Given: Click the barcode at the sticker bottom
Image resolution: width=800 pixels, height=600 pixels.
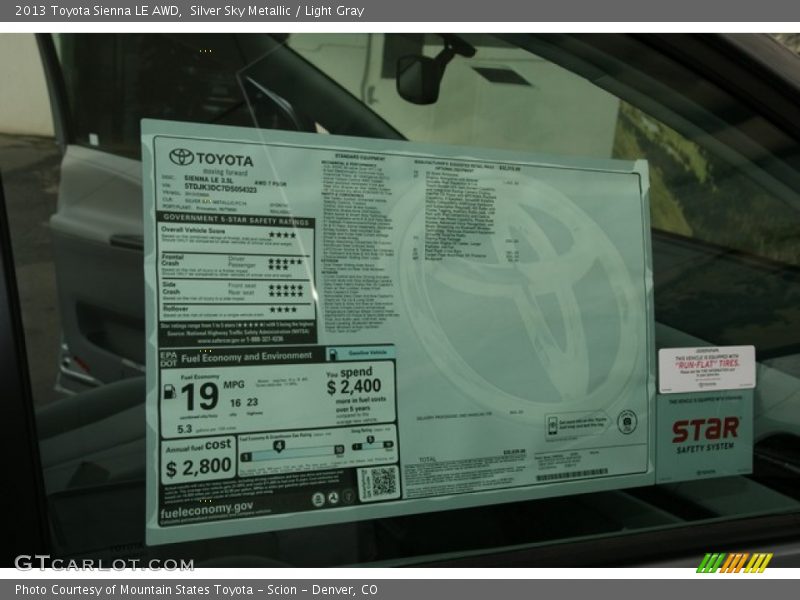Looking at the screenshot, I should [x=572, y=475].
